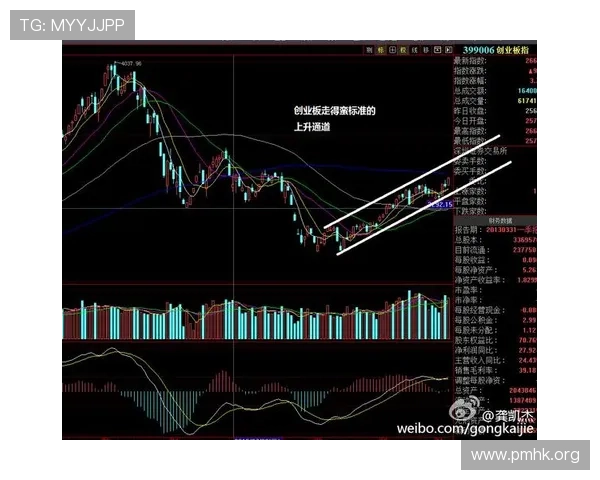Open the 财务数据 panel header
The image size is (600, 480).
(473, 220)
